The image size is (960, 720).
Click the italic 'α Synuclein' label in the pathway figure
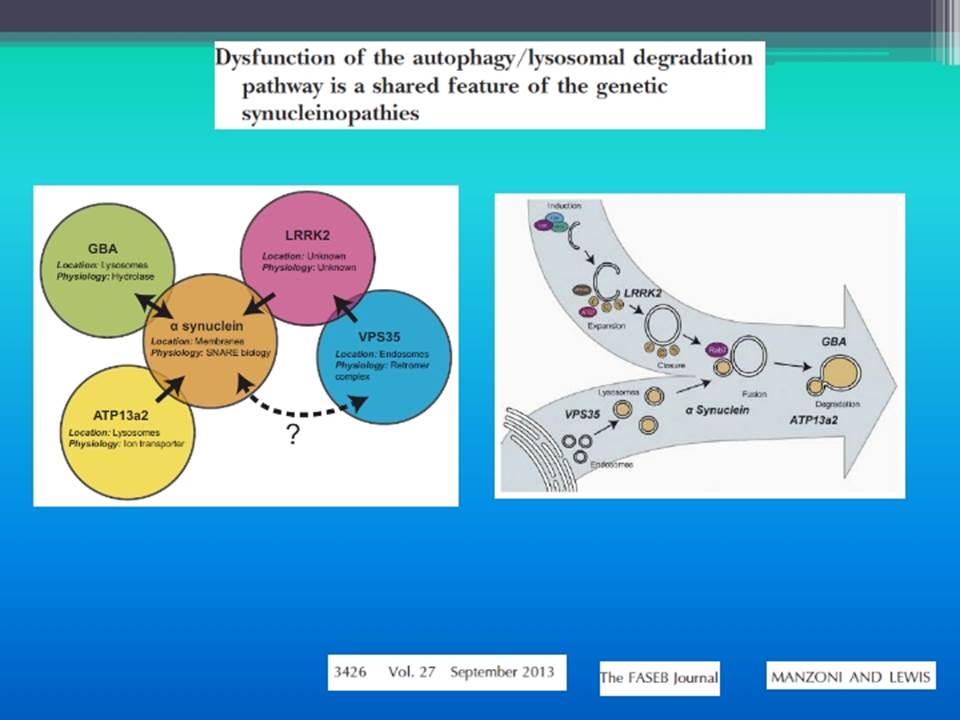point(717,410)
